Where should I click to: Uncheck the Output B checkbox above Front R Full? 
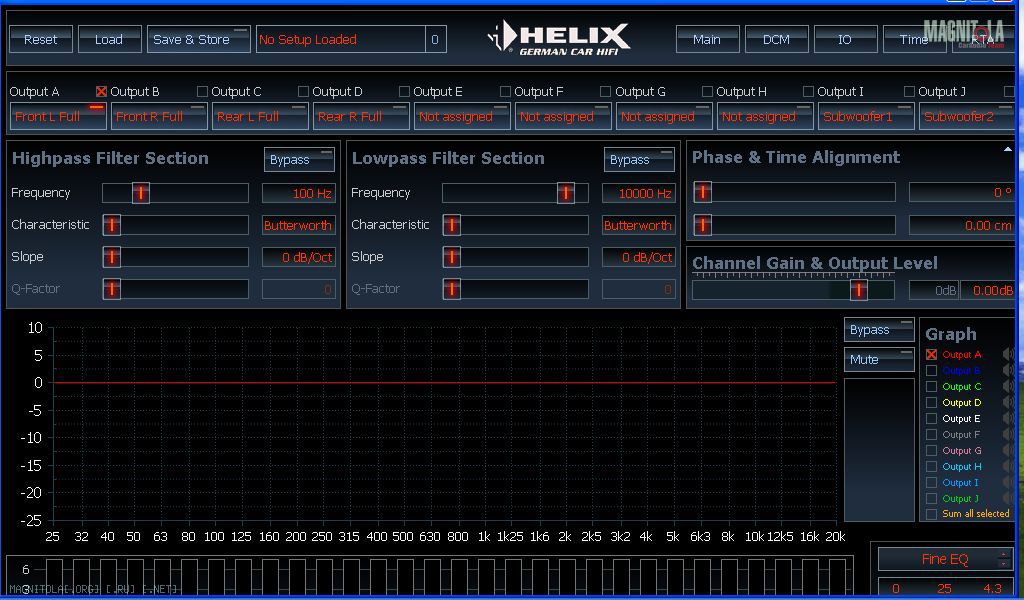click(101, 91)
